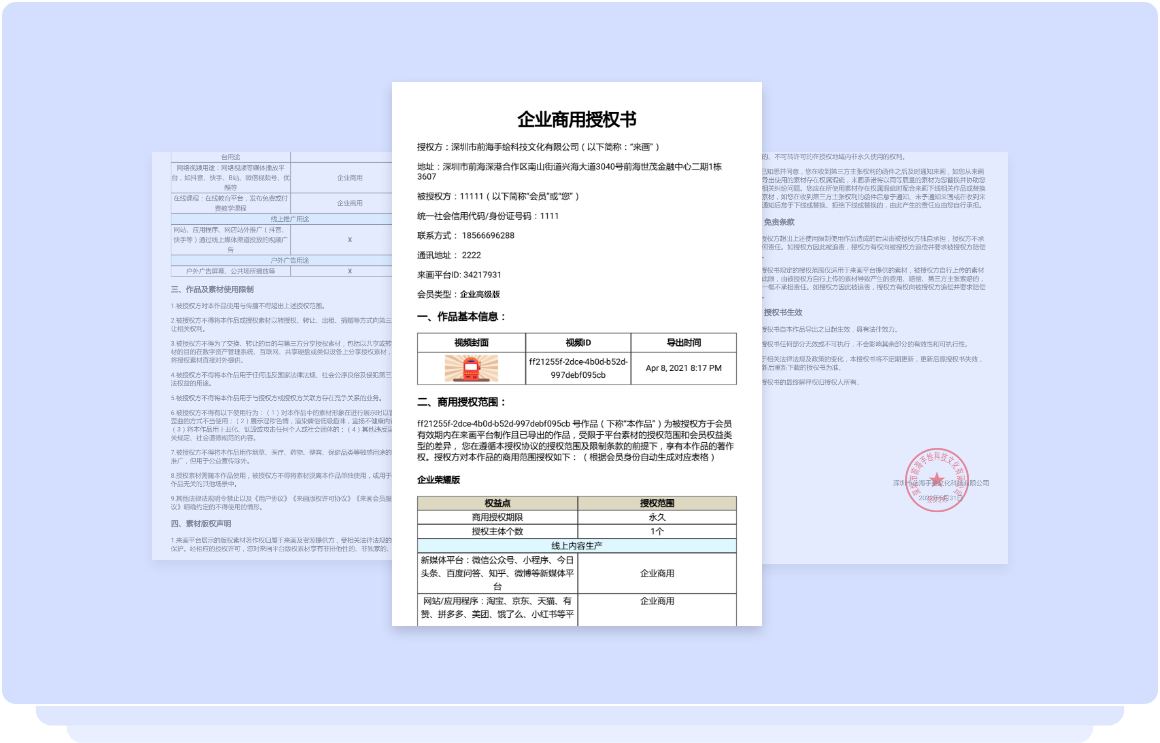Select the 来画平台ID: 34217931 line

[459, 275]
